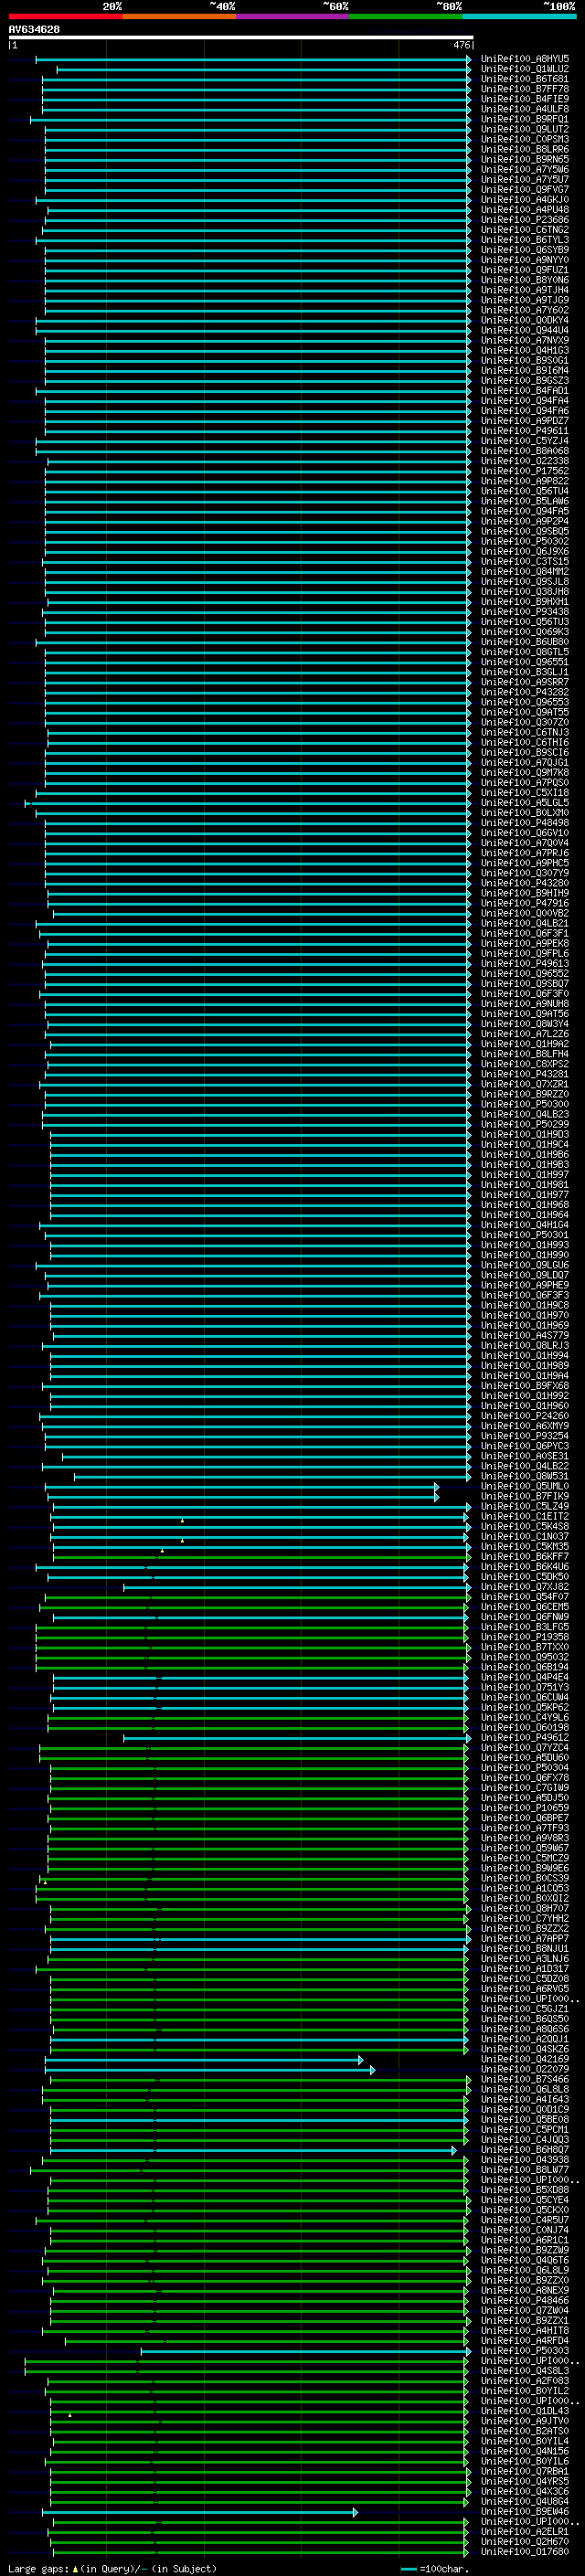Select hit label UniRef100_P19358
The image size is (585, 2576).
coord(525,1638)
